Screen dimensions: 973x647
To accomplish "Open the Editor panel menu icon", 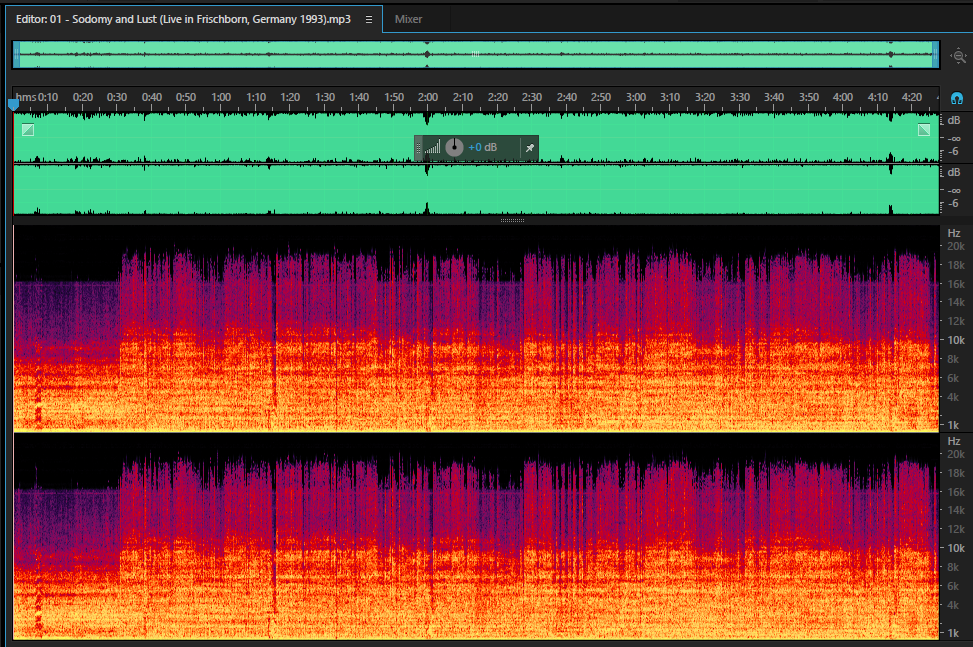I will [369, 19].
